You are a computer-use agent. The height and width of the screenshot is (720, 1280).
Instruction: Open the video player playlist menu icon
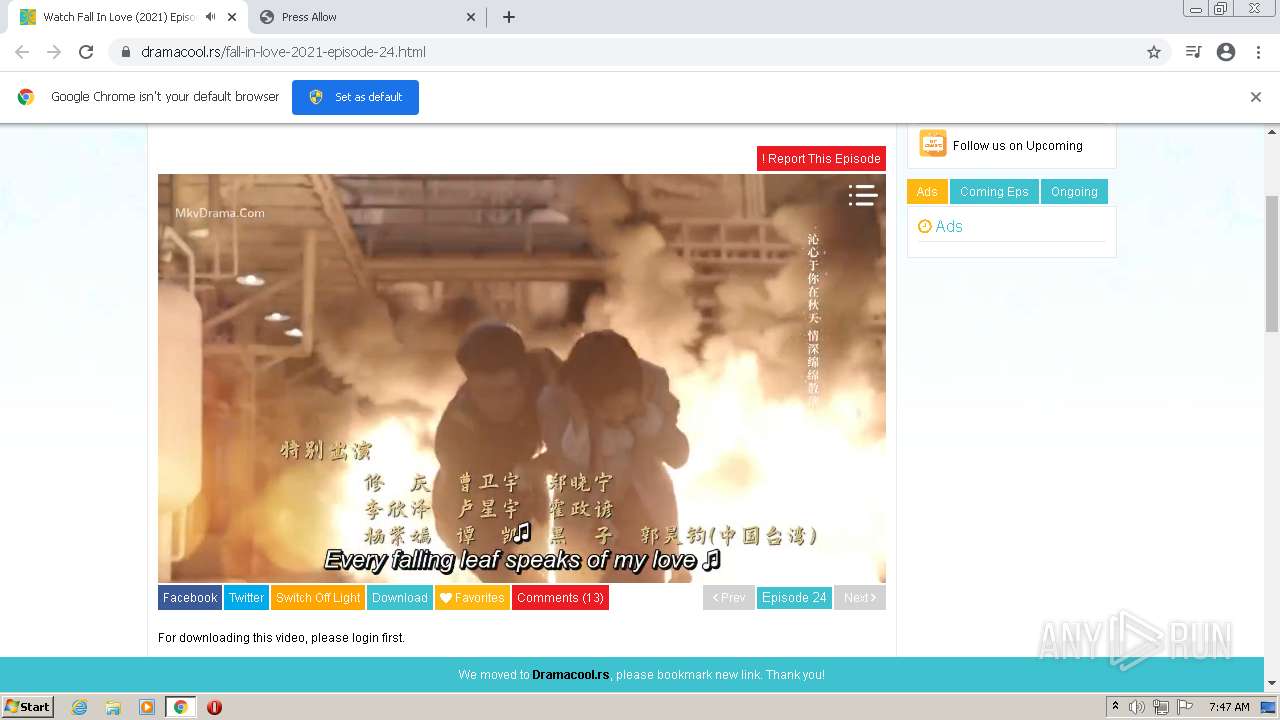point(862,195)
